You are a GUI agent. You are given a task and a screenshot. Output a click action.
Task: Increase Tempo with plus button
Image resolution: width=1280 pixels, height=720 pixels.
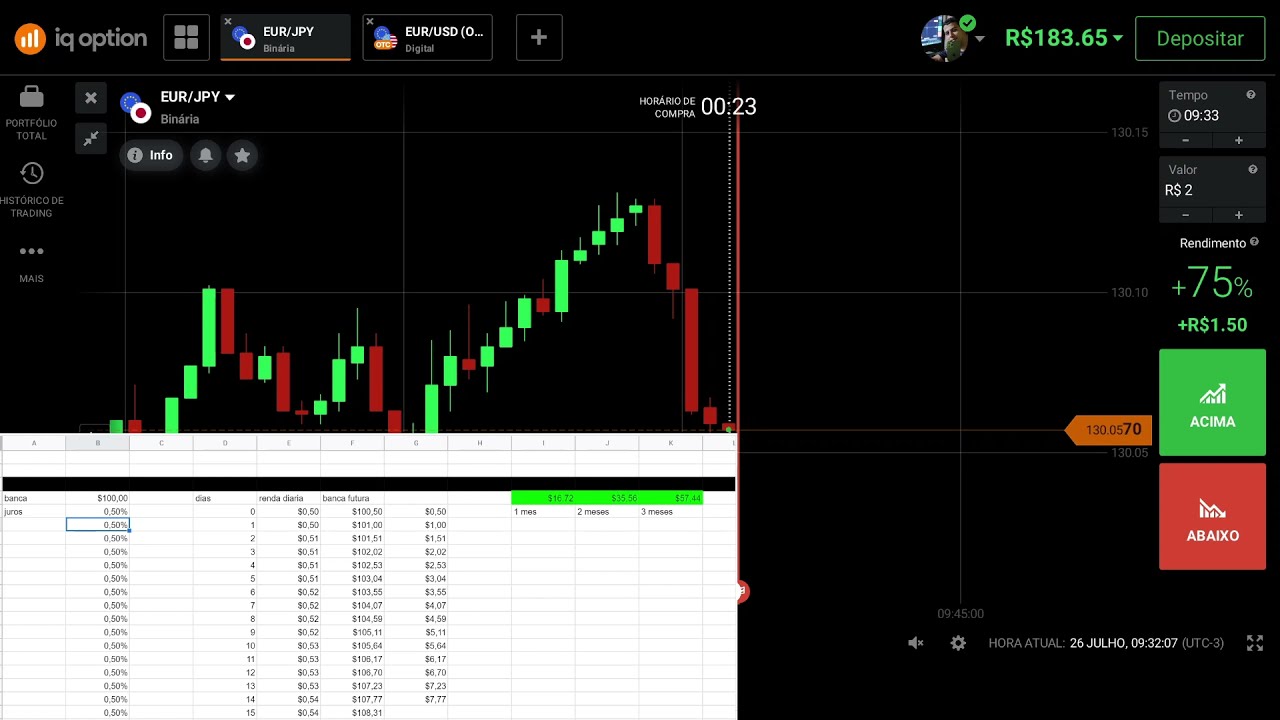pos(1238,140)
